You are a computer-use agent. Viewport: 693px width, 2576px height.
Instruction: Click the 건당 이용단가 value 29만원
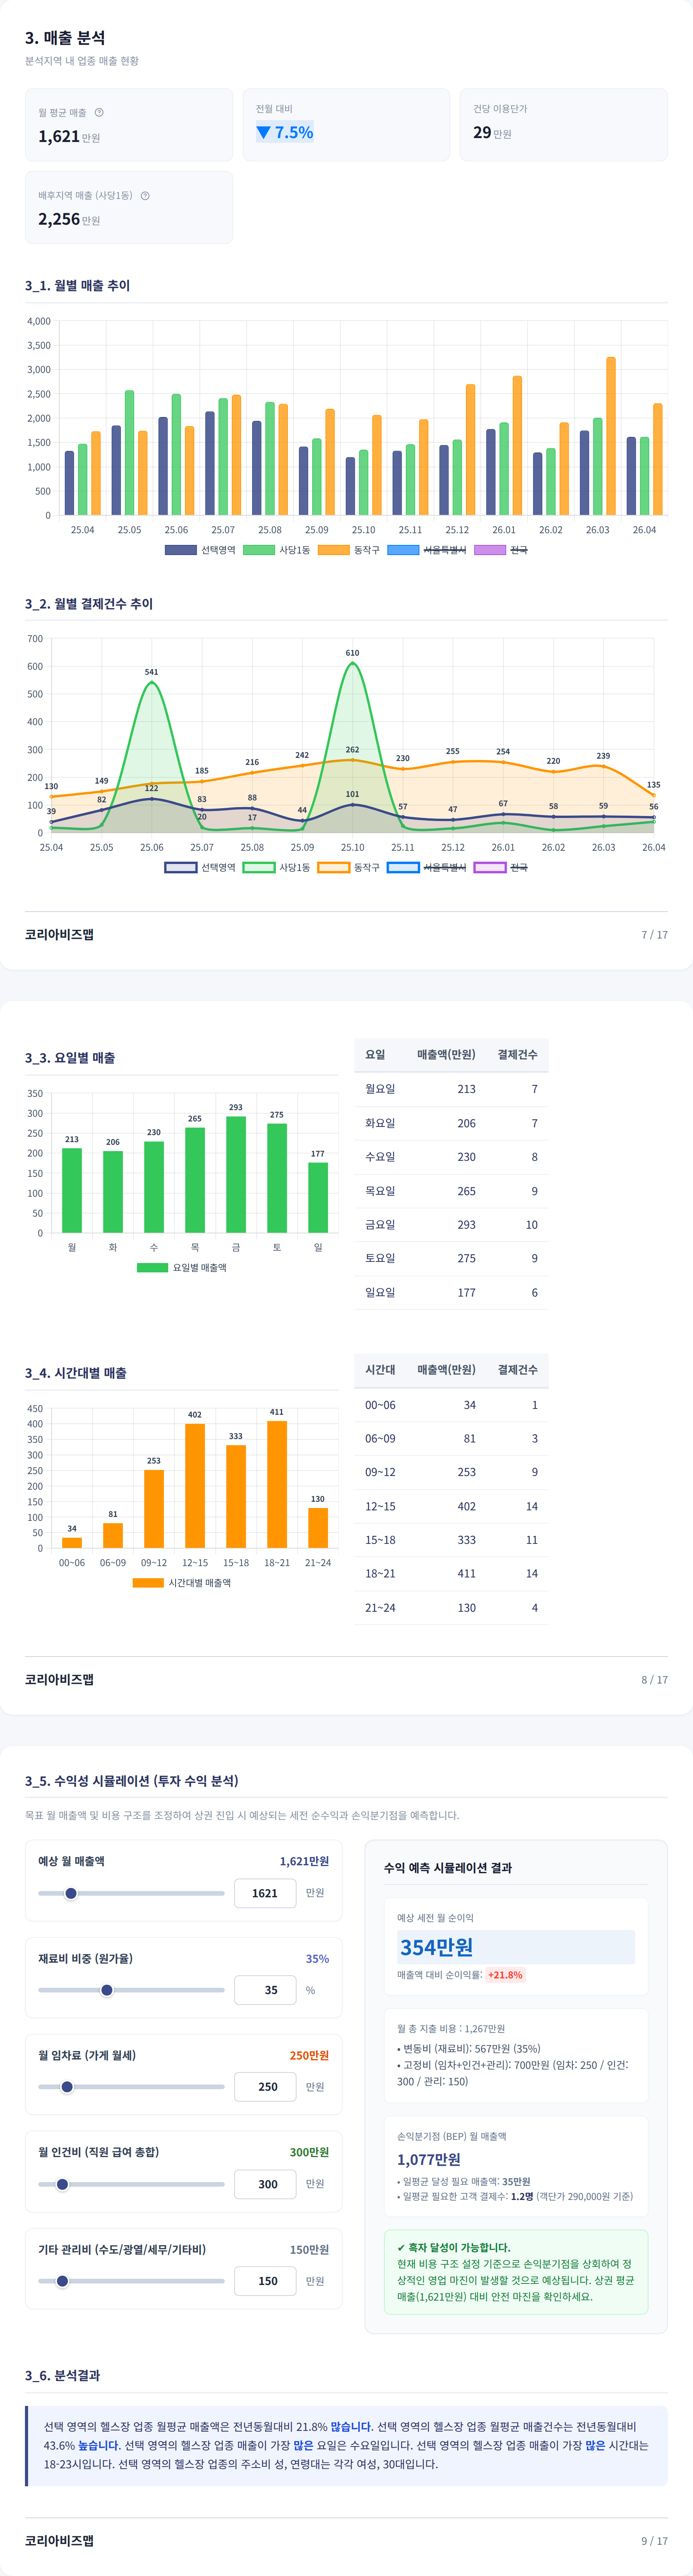point(492,132)
